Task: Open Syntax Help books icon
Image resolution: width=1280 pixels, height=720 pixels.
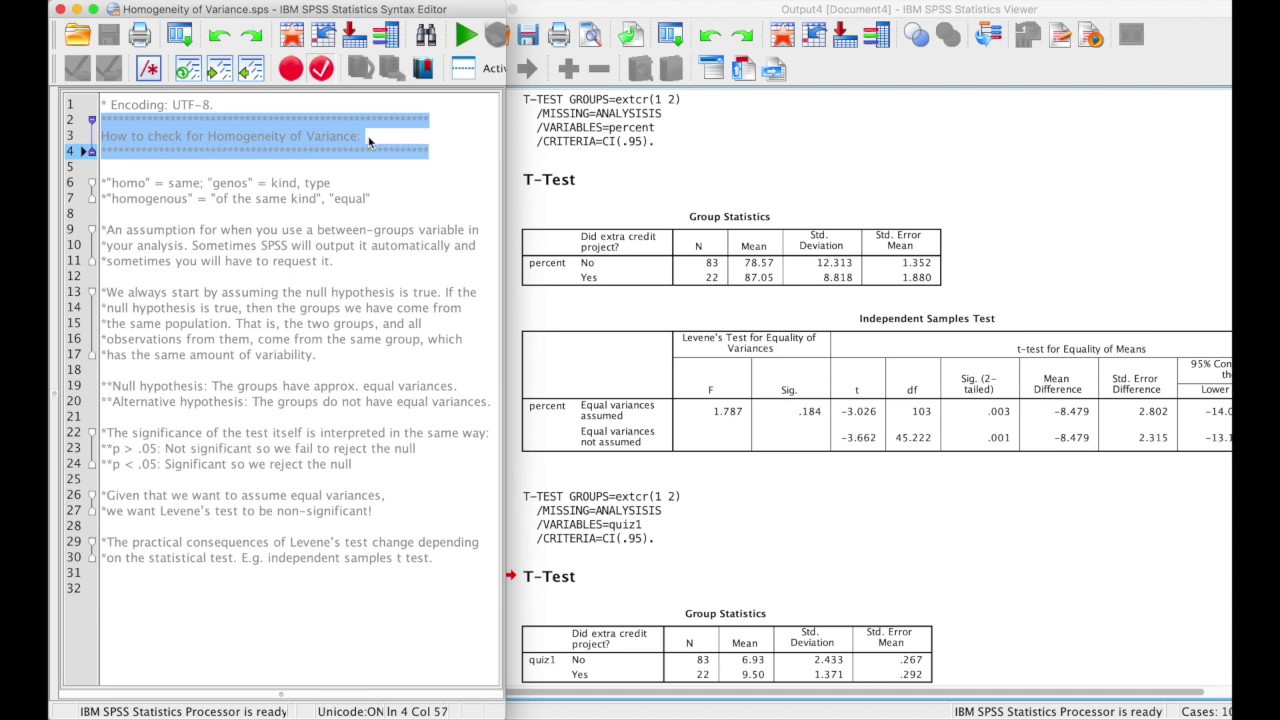Action: (x=423, y=69)
